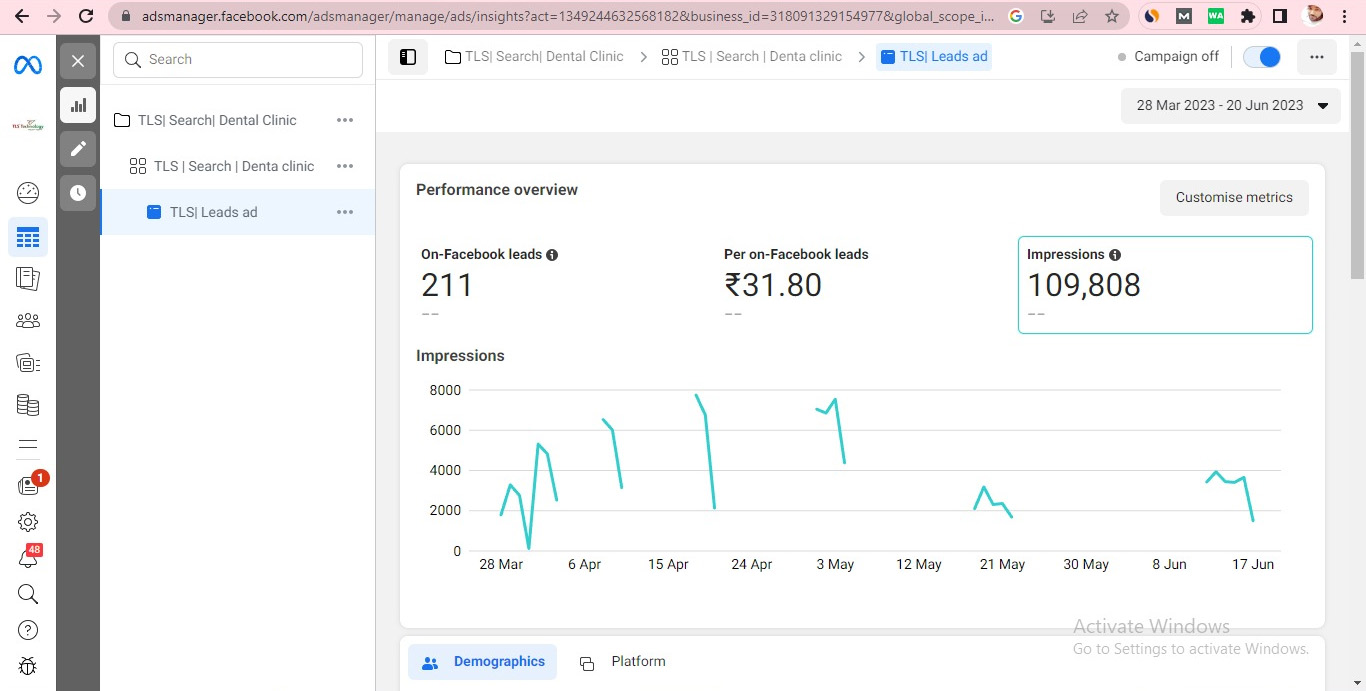1366x691 pixels.
Task: Select the pencil edit icon
Action: pyautogui.click(x=78, y=149)
